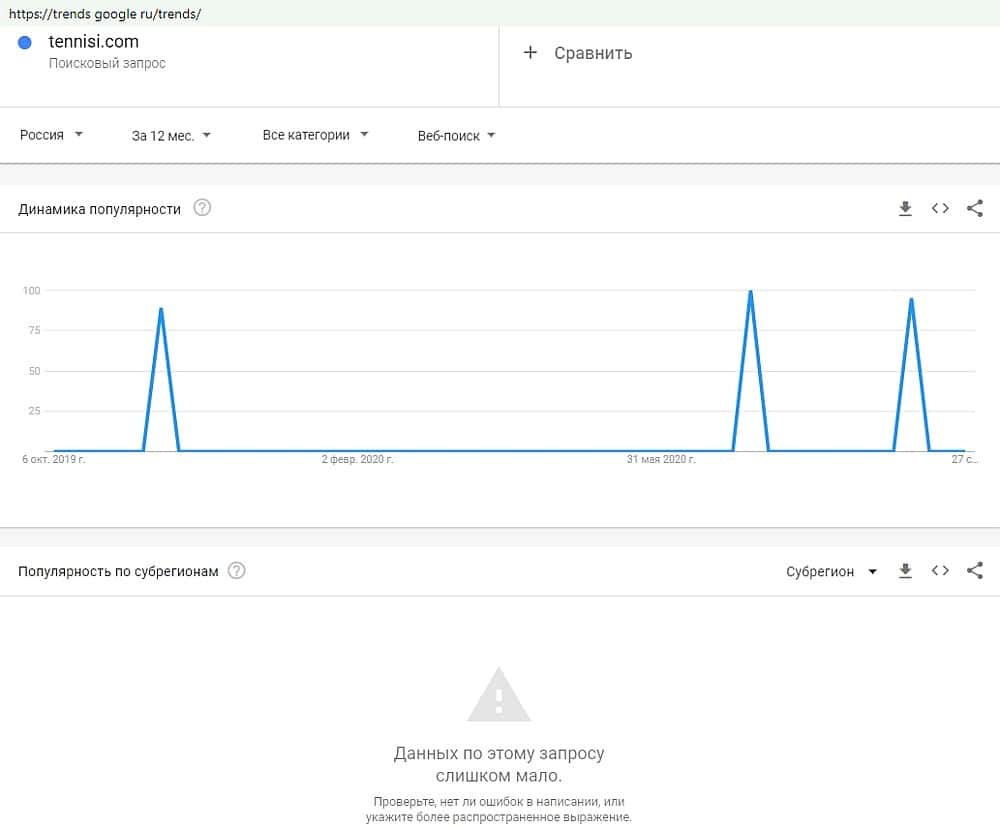Image resolution: width=1000 pixels, height=828 pixels.
Task: Open the Все категории dropdown
Action: click(x=316, y=135)
